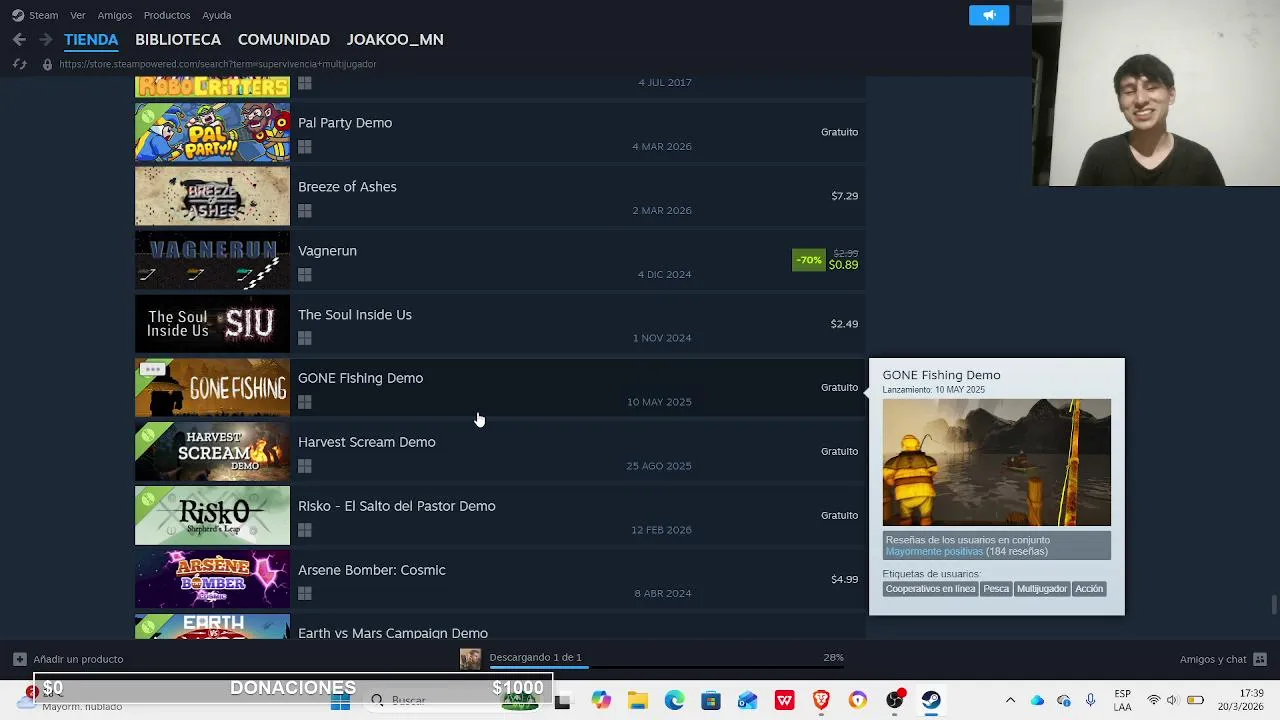Show hidden tray icons chevron
The width and height of the screenshot is (1280, 720).
point(1010,700)
